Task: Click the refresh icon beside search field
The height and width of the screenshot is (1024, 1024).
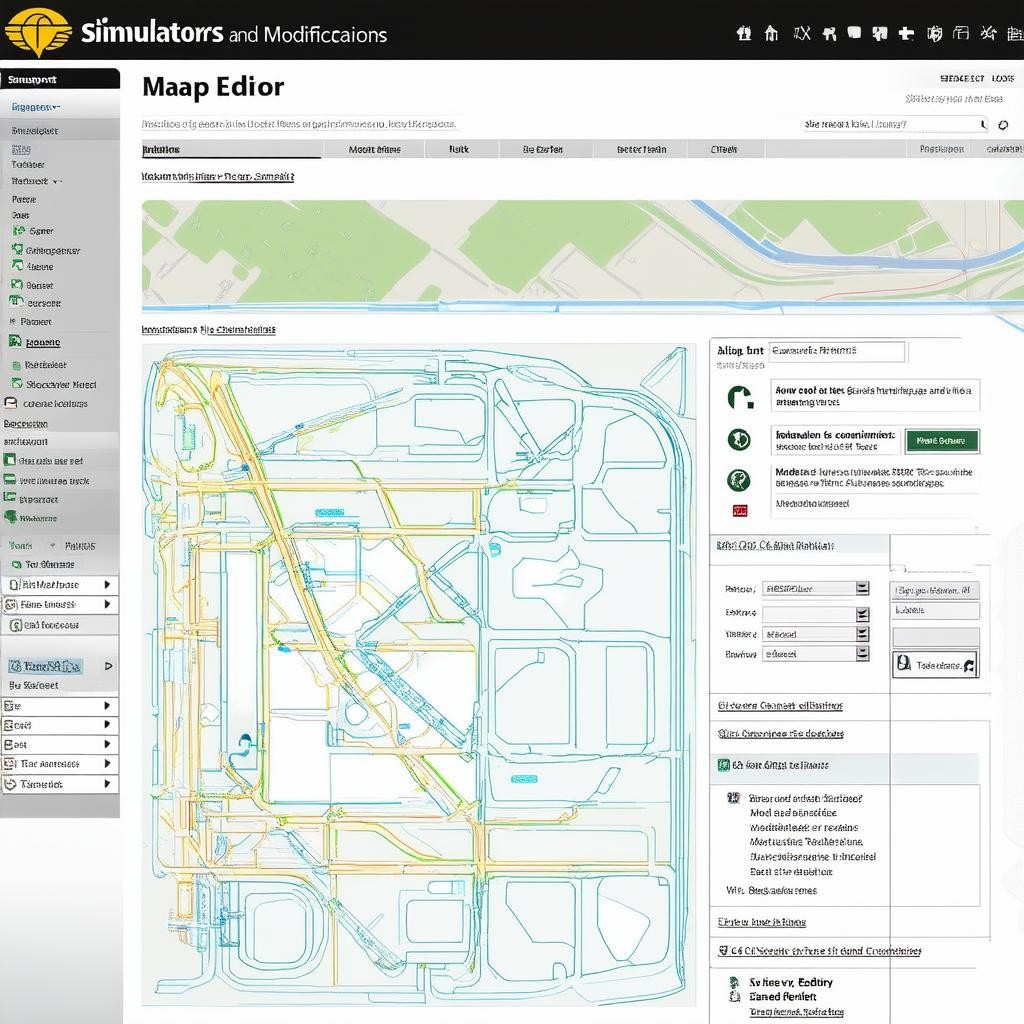Action: (x=1003, y=125)
